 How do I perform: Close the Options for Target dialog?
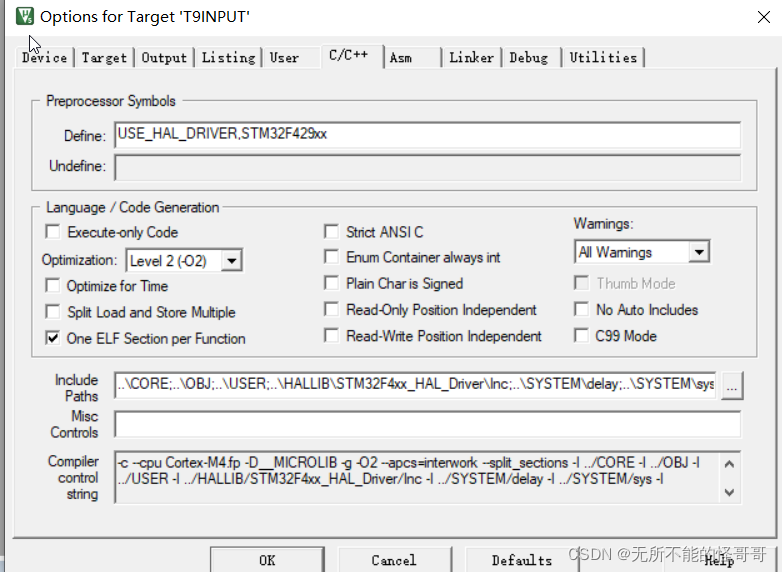point(763,17)
